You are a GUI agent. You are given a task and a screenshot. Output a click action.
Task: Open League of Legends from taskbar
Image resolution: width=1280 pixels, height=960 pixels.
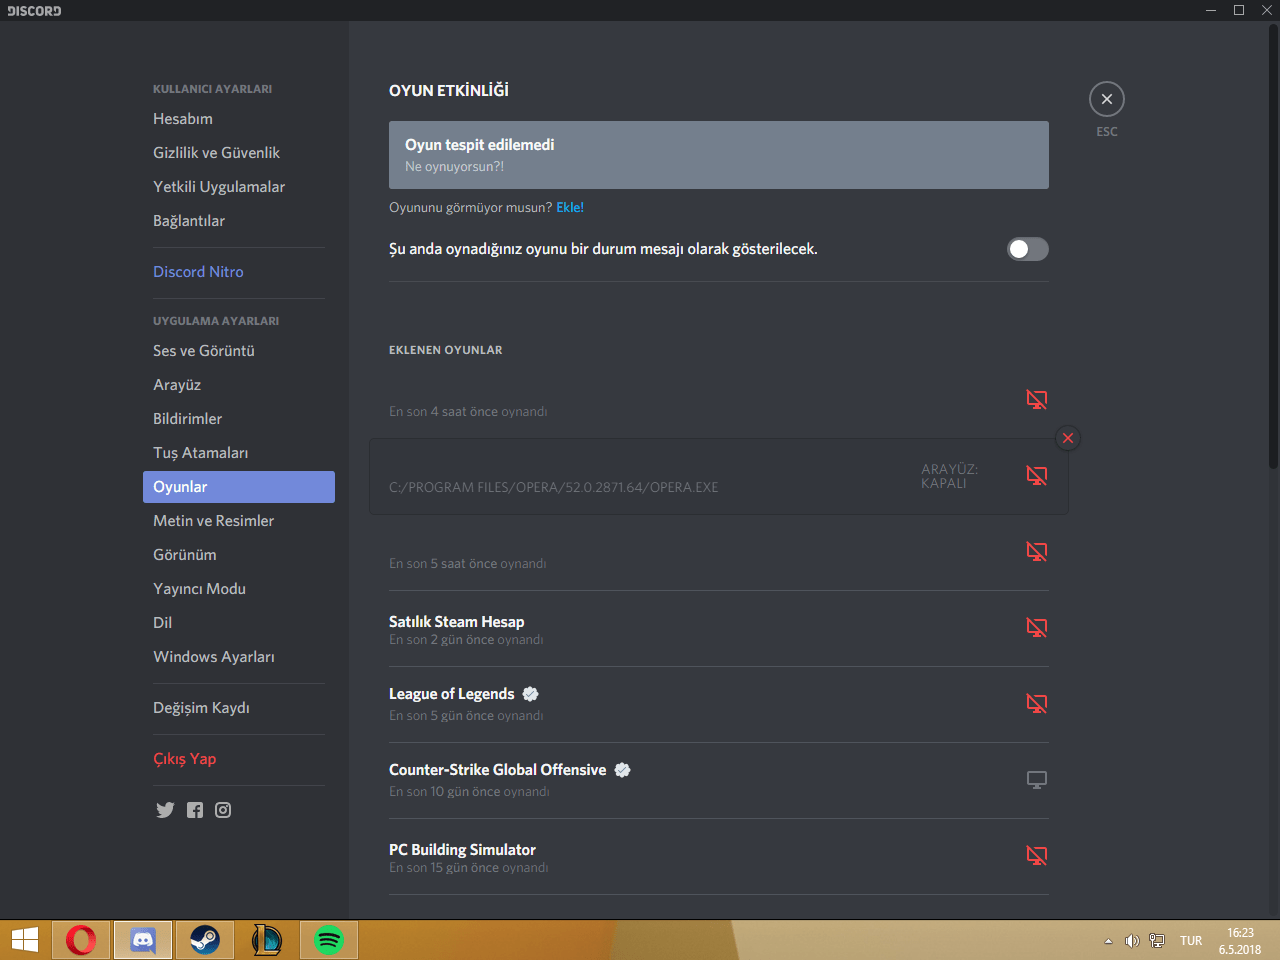point(267,940)
